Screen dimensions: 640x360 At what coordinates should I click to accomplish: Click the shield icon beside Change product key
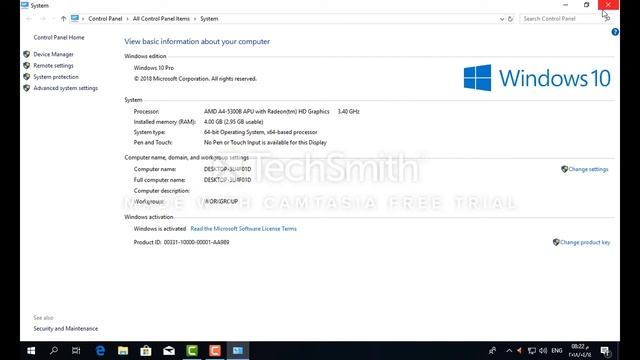tap(556, 242)
